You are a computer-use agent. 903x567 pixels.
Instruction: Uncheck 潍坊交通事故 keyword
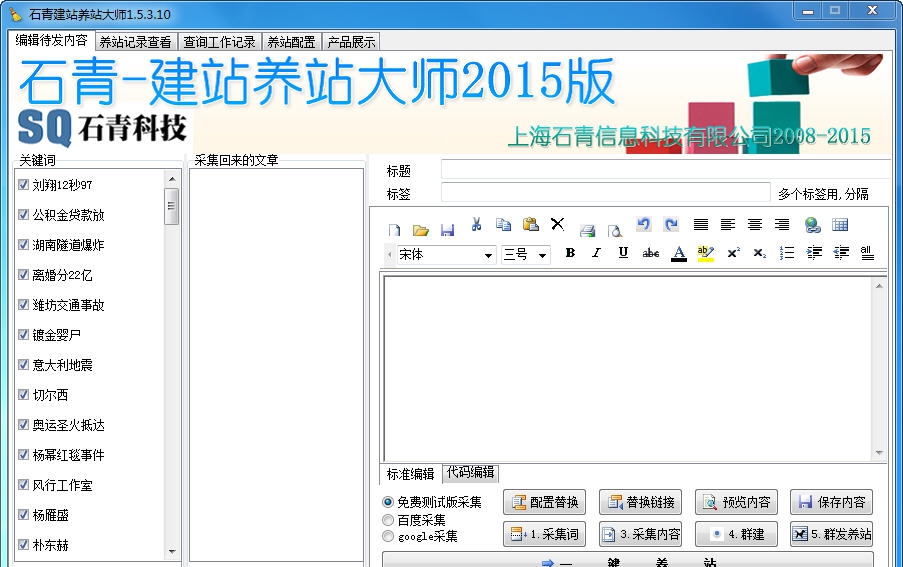[x=24, y=304]
